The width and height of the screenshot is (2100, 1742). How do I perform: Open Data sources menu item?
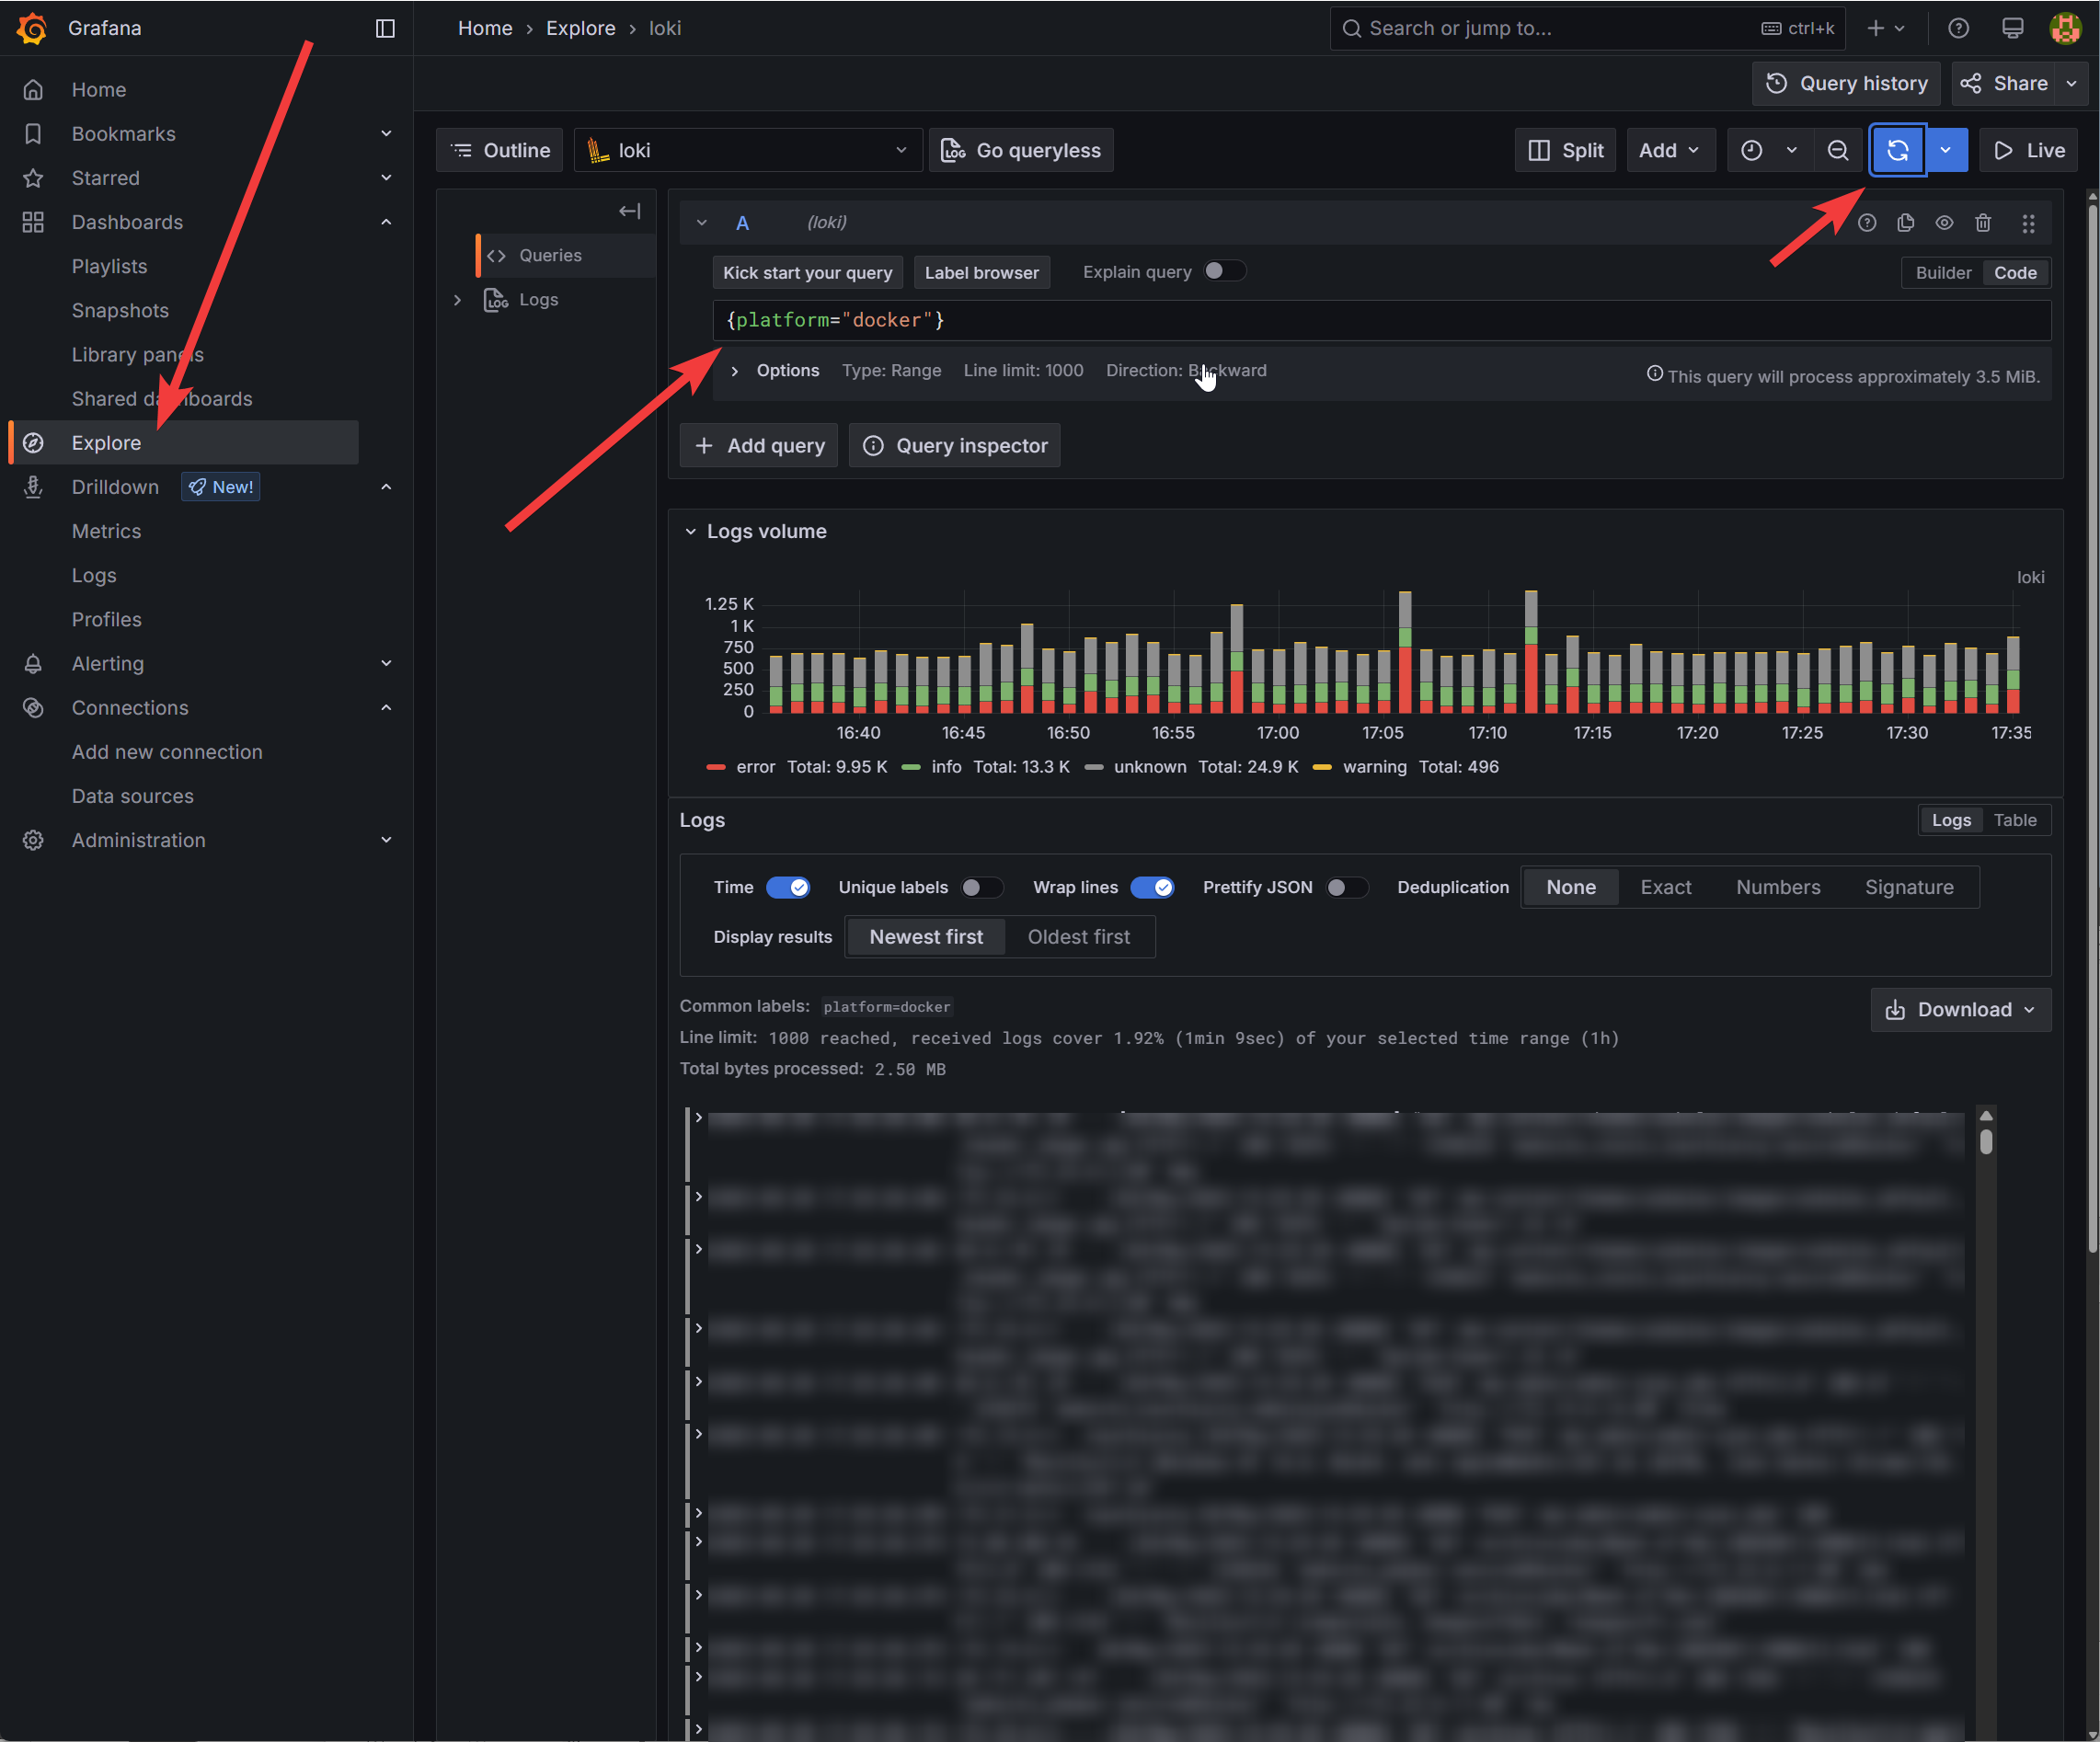133,796
